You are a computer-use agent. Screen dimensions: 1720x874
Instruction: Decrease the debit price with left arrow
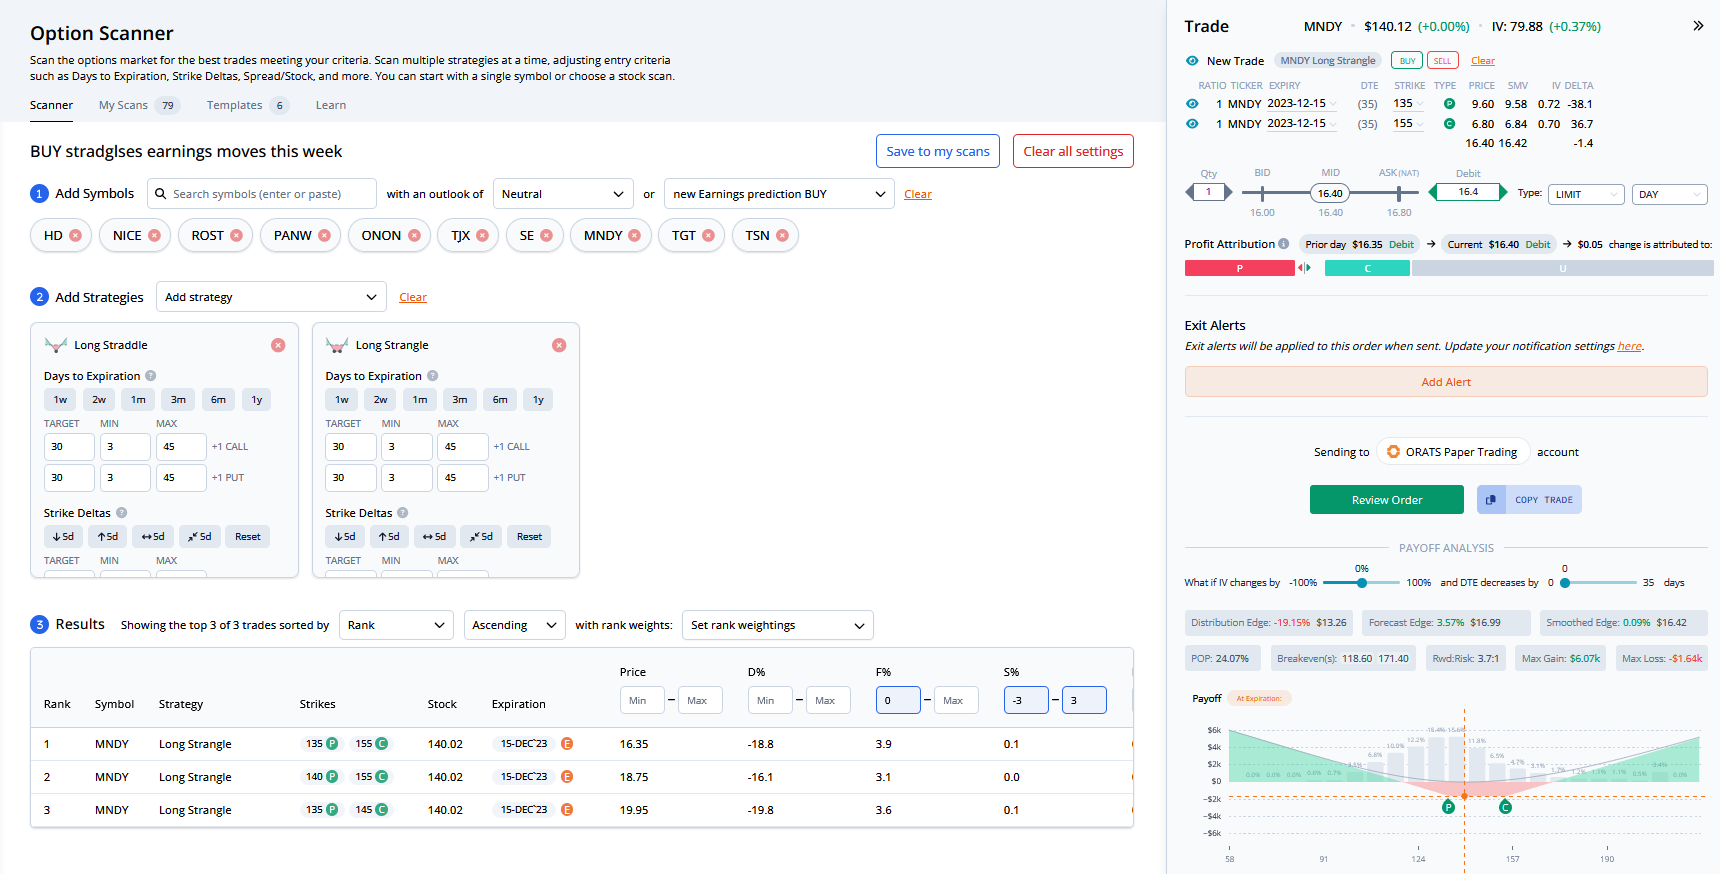(x=1433, y=192)
